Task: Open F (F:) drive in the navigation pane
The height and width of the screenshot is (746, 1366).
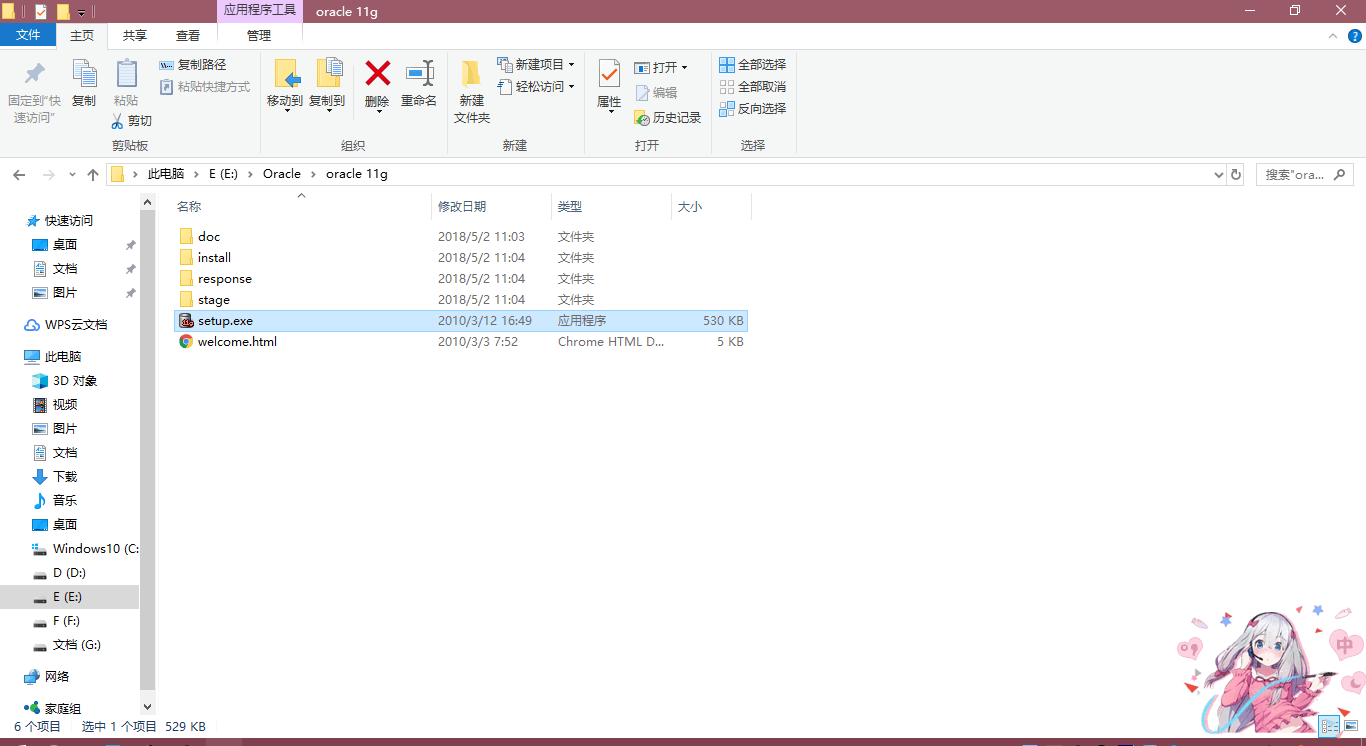Action: pos(56,621)
